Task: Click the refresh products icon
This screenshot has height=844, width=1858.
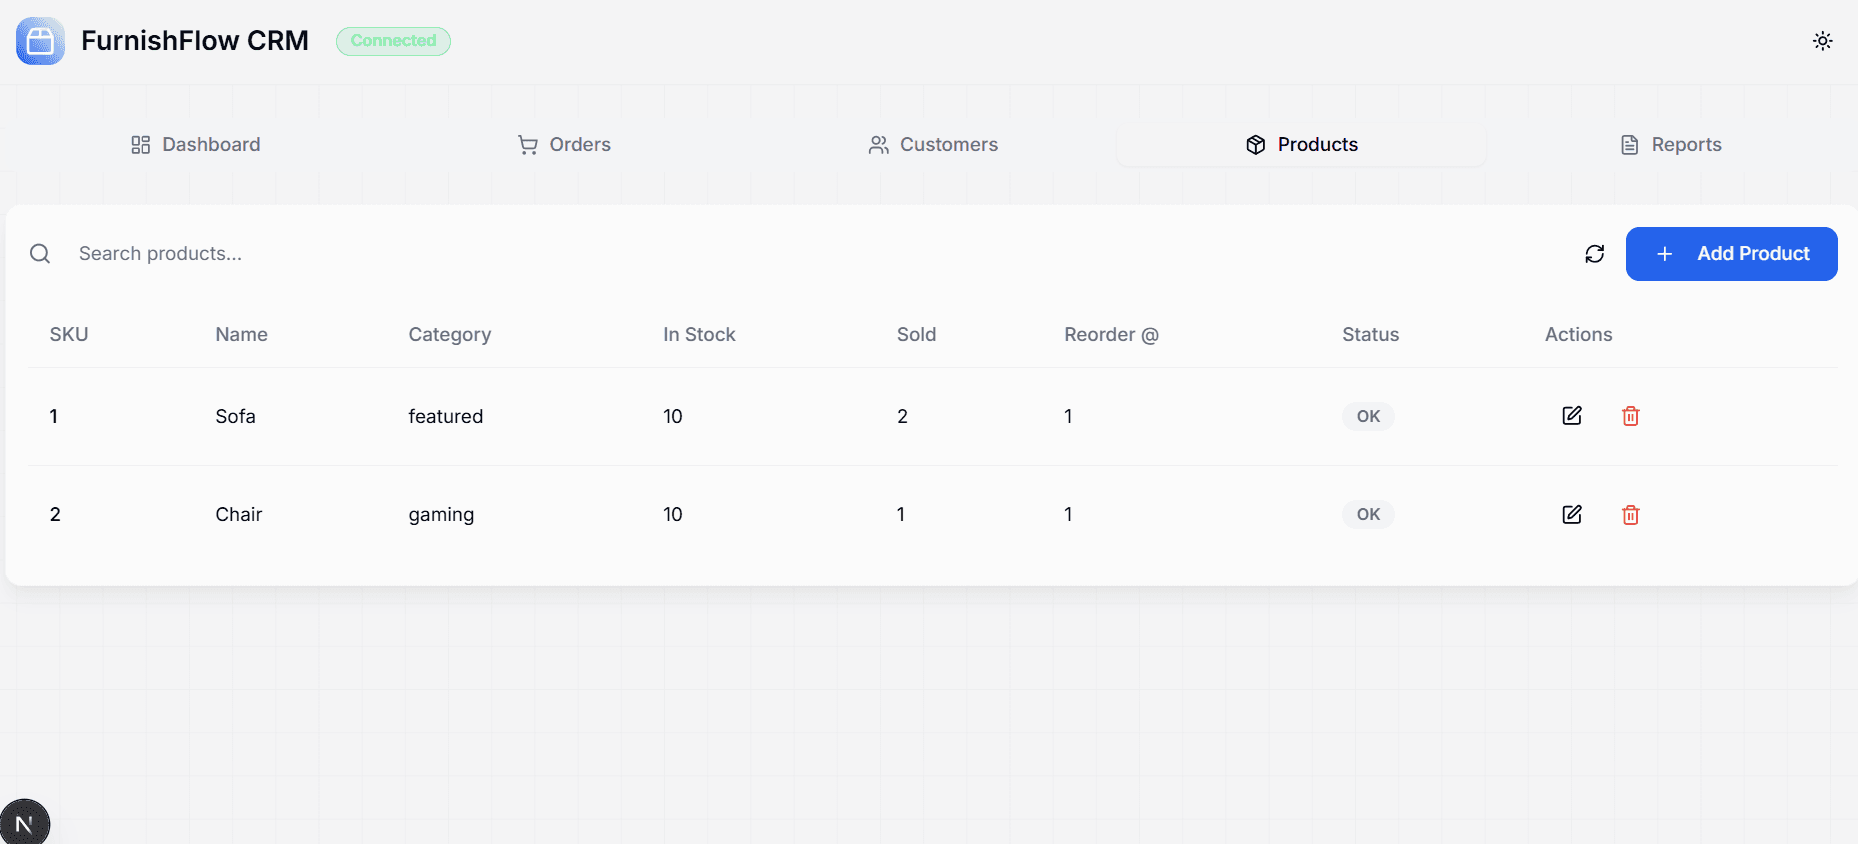Action: [1595, 254]
